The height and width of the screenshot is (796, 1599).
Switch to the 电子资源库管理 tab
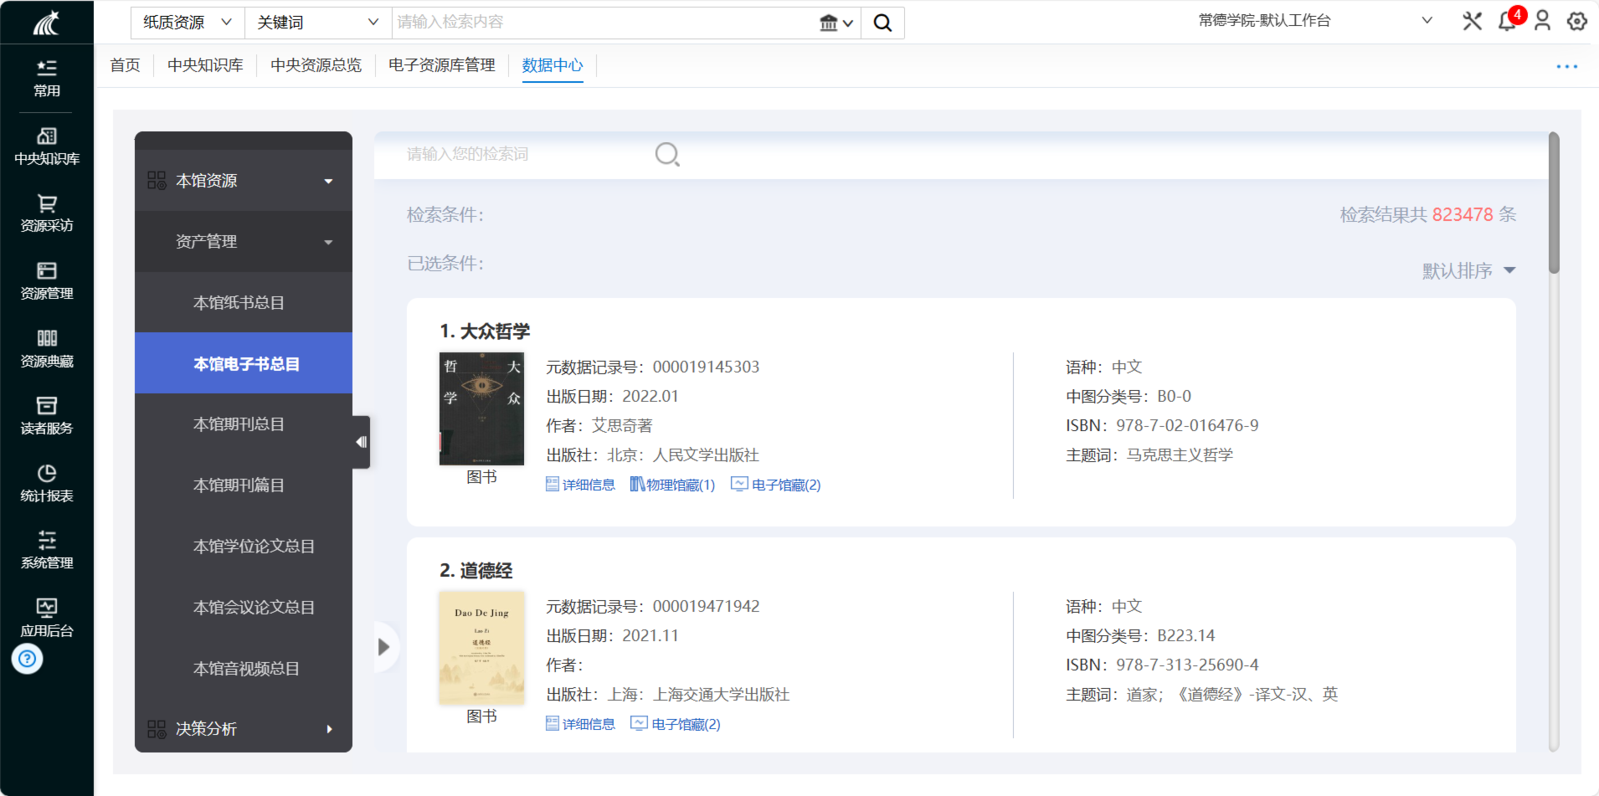(x=442, y=65)
